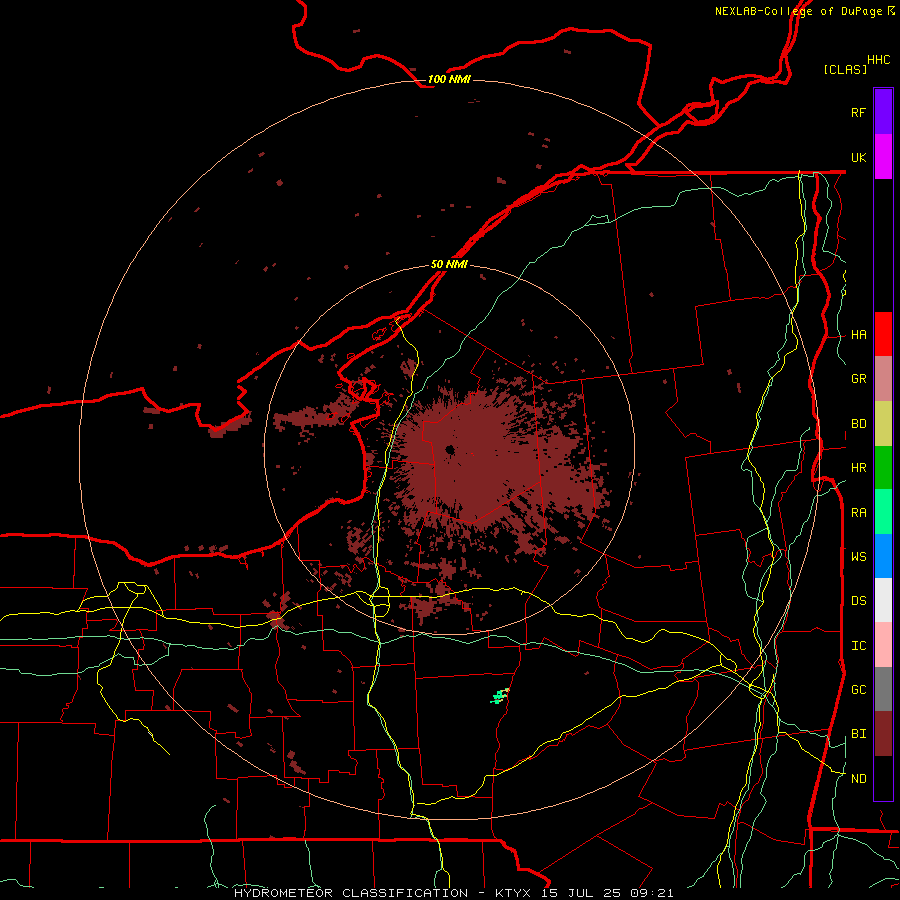Viewport: 900px width, 900px height.
Task: Click the NEXLAB-College of DuPage watermark text
Action: pos(798,11)
